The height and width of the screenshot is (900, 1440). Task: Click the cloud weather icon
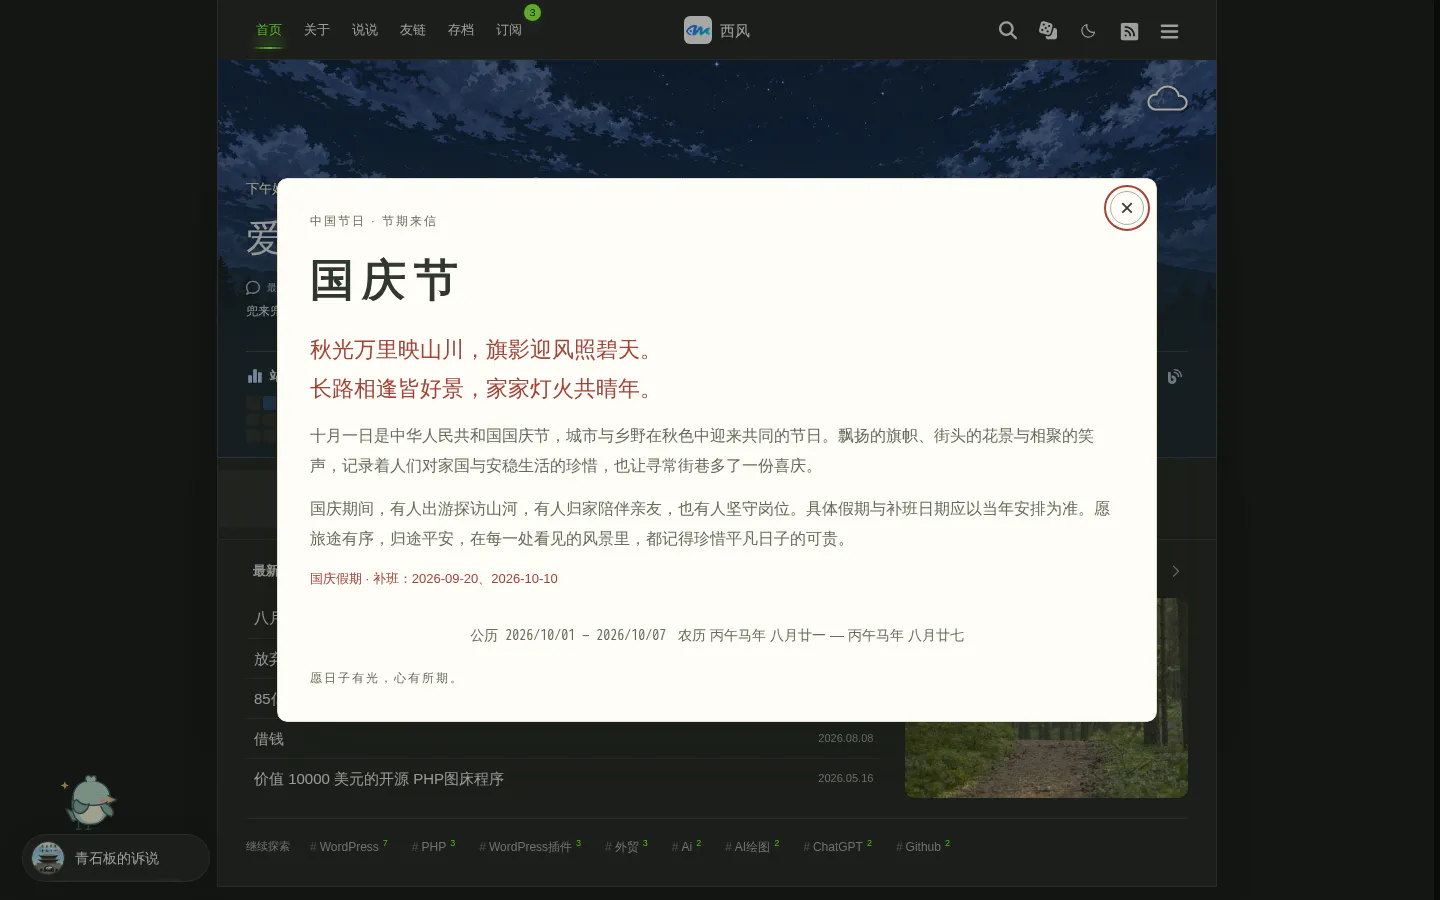tap(1167, 98)
